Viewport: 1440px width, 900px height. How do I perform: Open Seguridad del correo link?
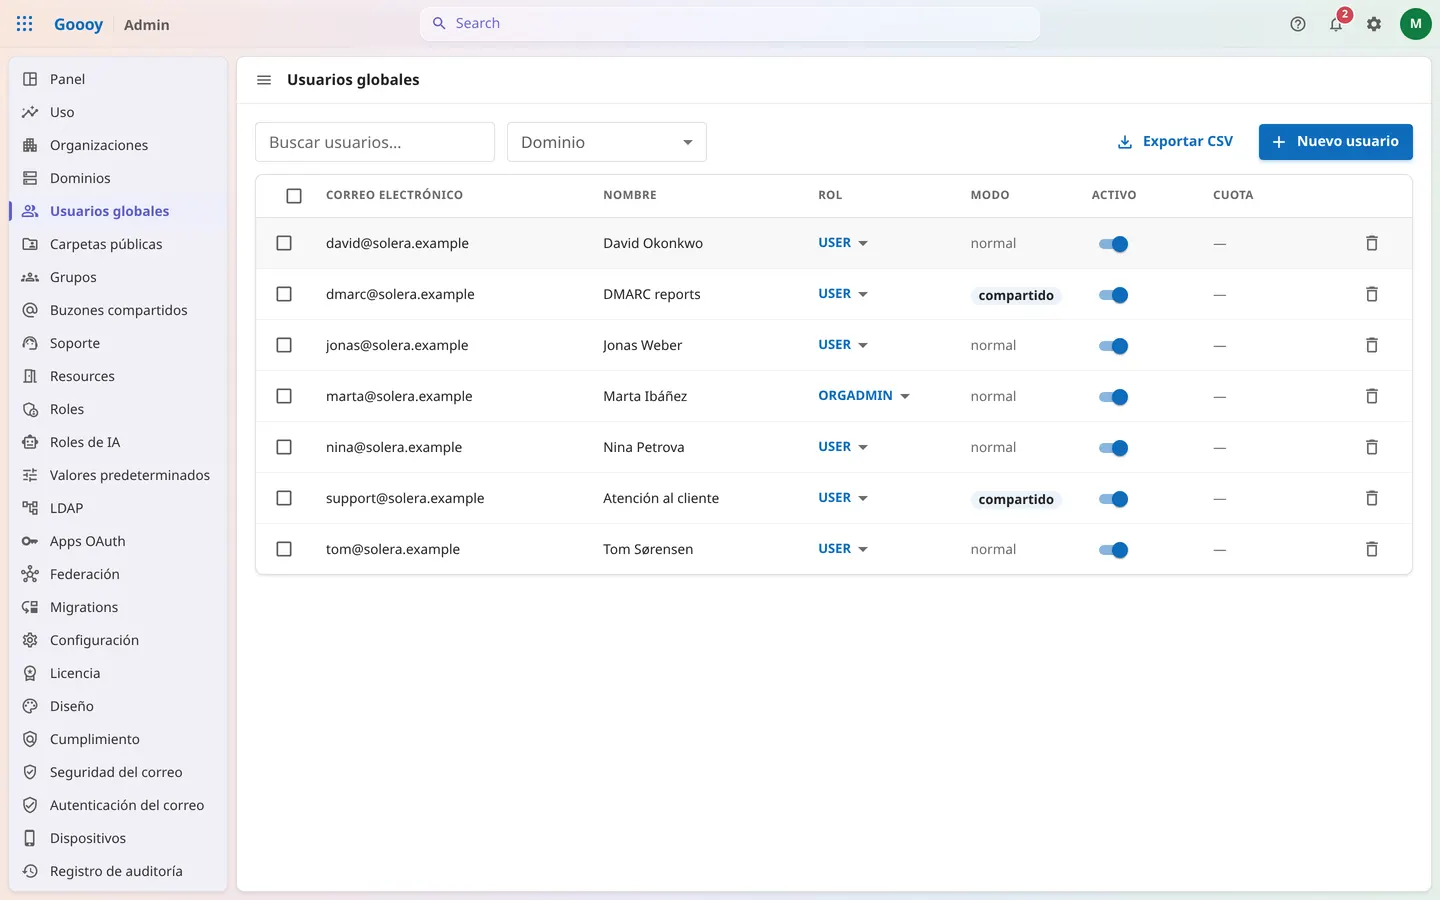coord(118,772)
